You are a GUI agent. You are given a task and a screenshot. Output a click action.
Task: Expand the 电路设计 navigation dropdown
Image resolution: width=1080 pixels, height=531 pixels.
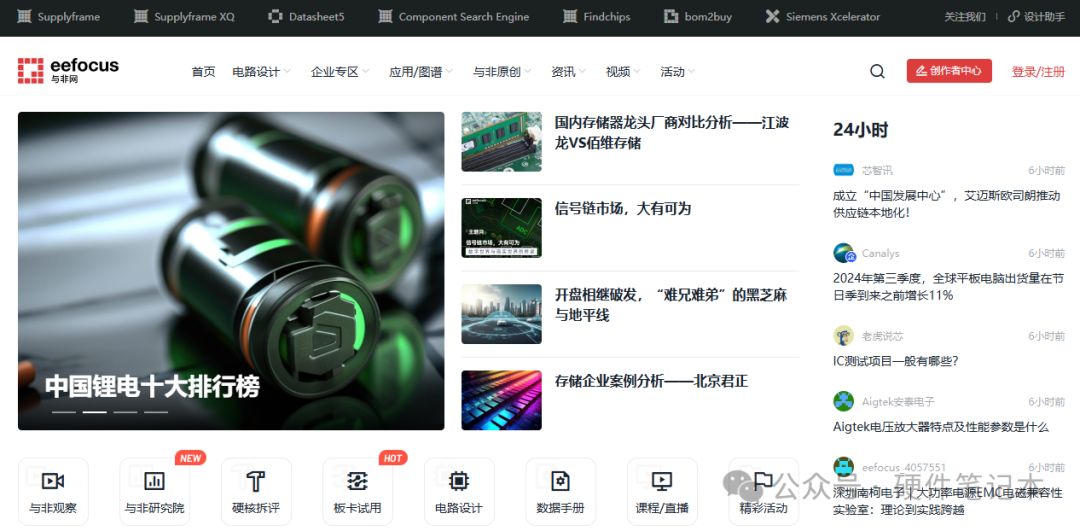(x=261, y=72)
